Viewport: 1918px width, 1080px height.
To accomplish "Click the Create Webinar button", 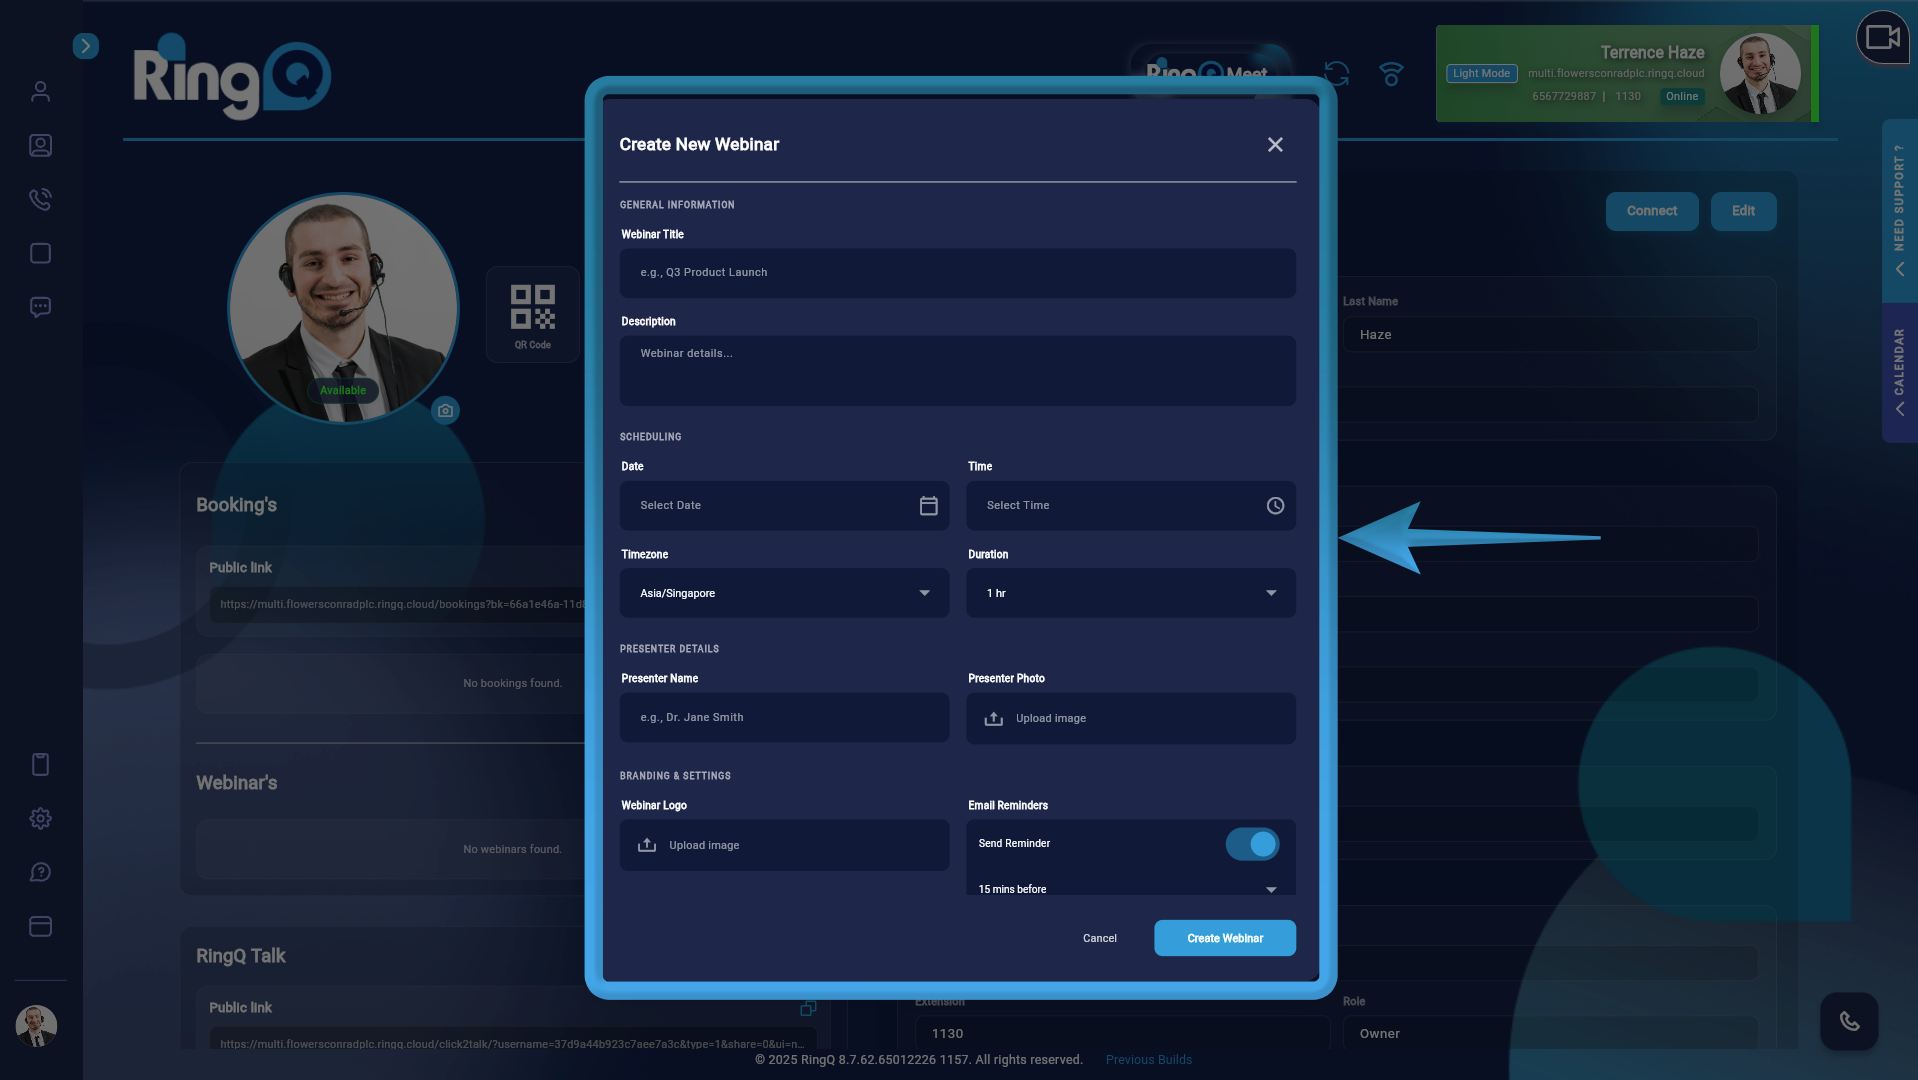I will 1224,938.
